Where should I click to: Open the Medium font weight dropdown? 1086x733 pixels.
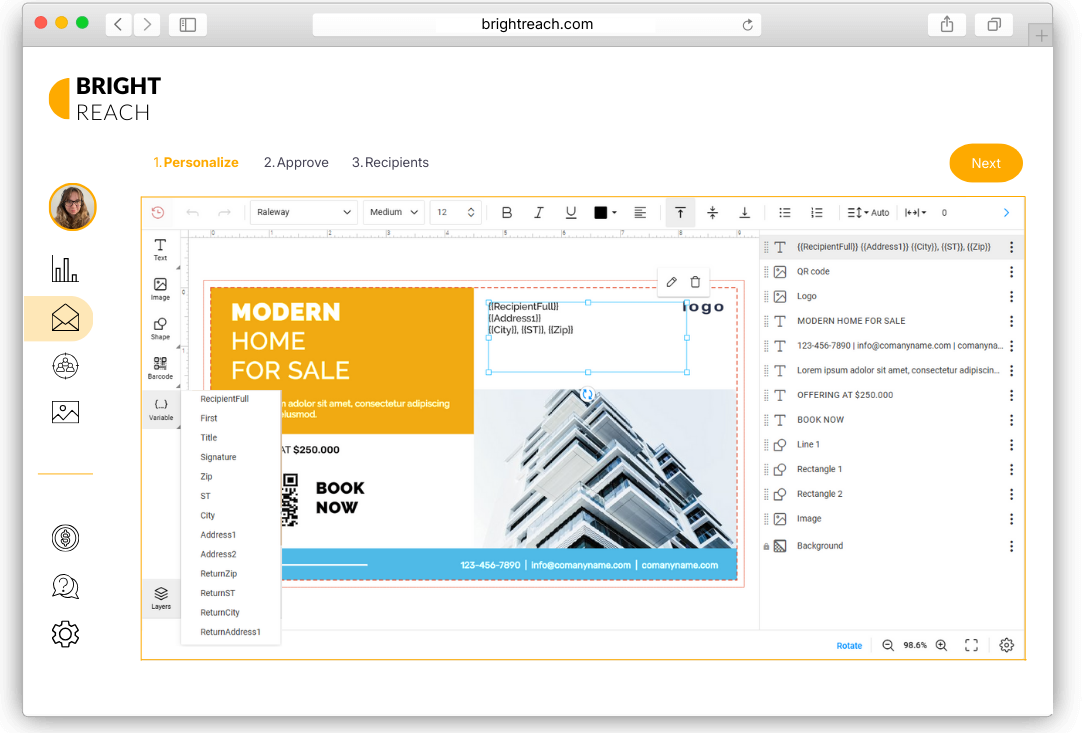393,212
